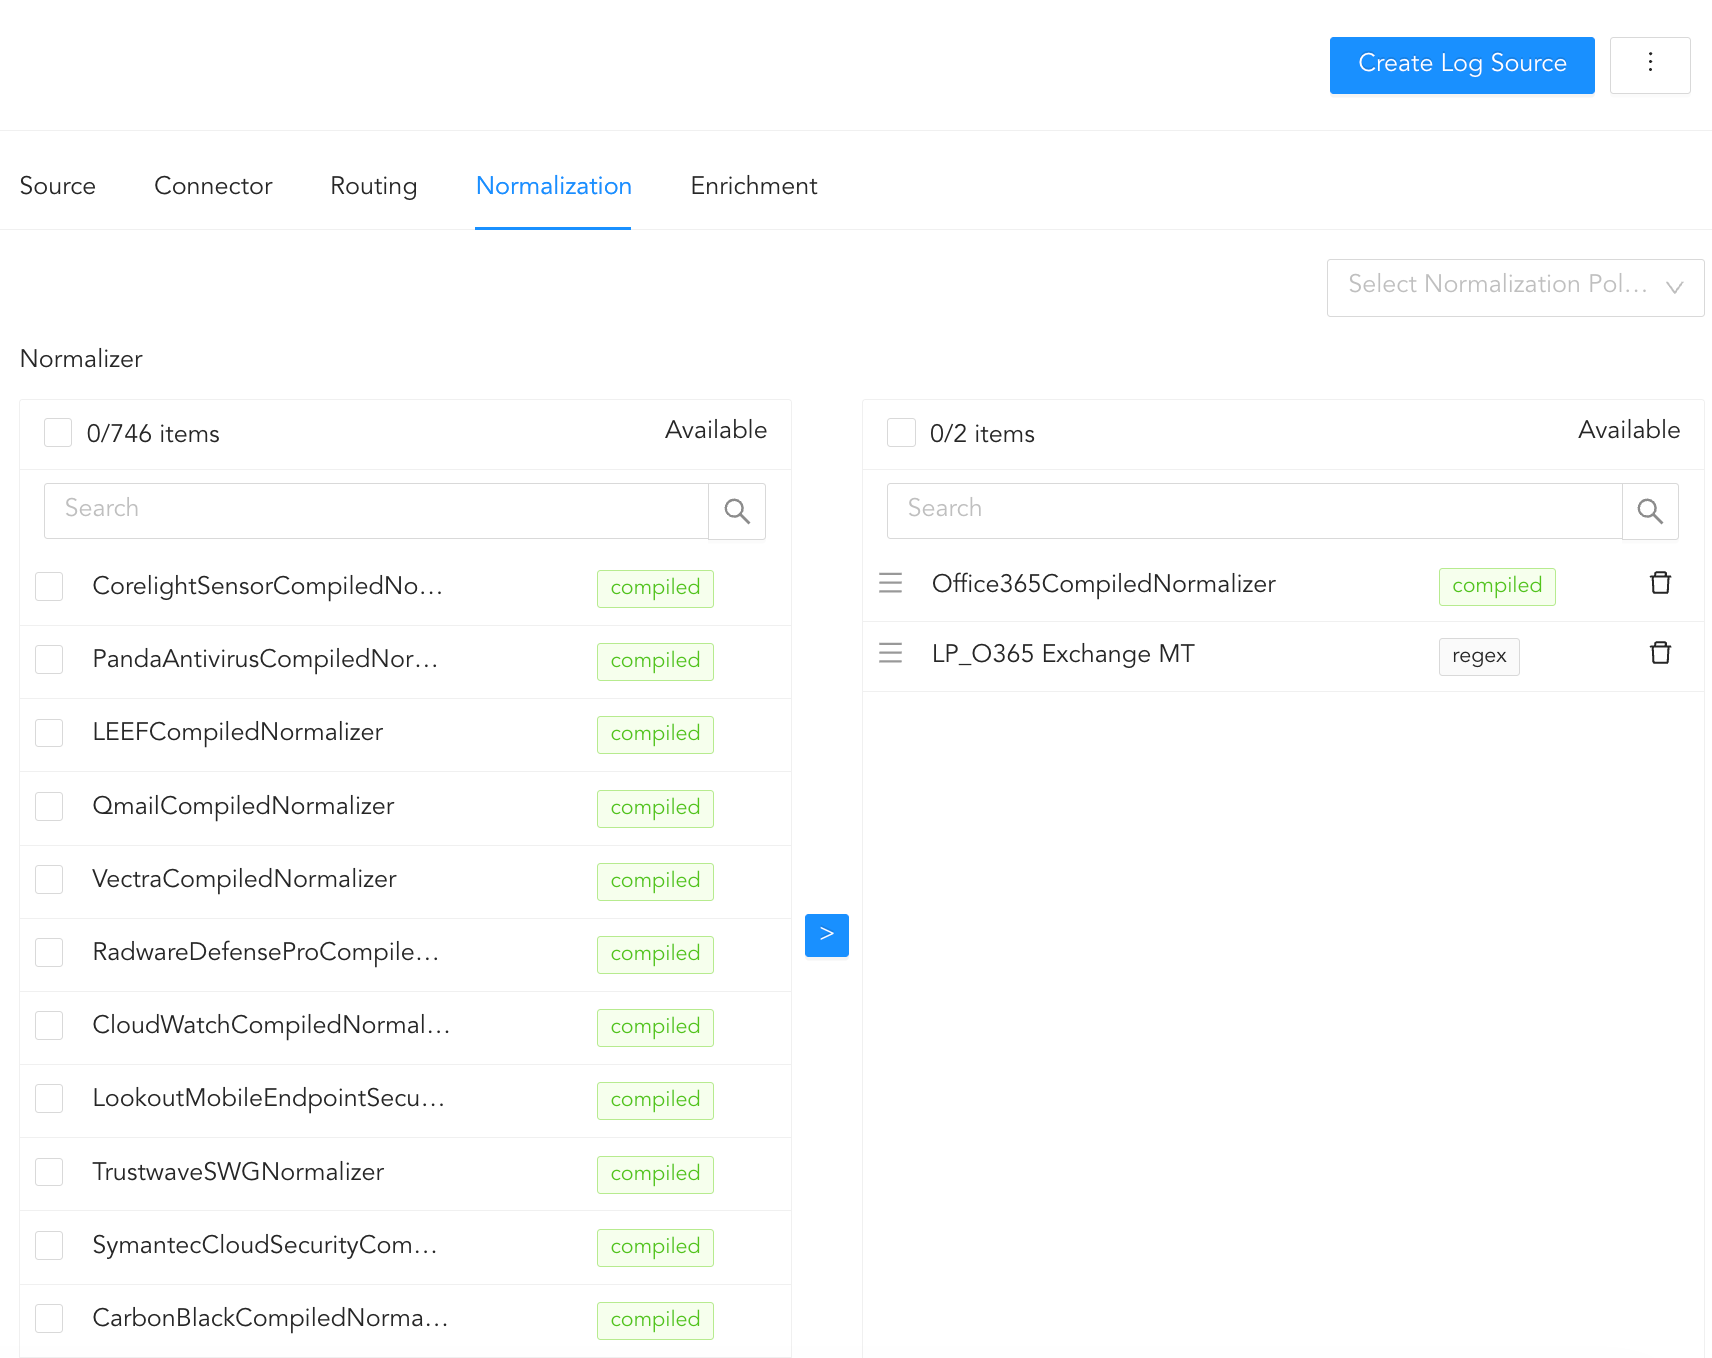Click the drag handle beside LP_O365 Exchange MT
Viewport: 1712px width, 1358px height.
point(890,653)
